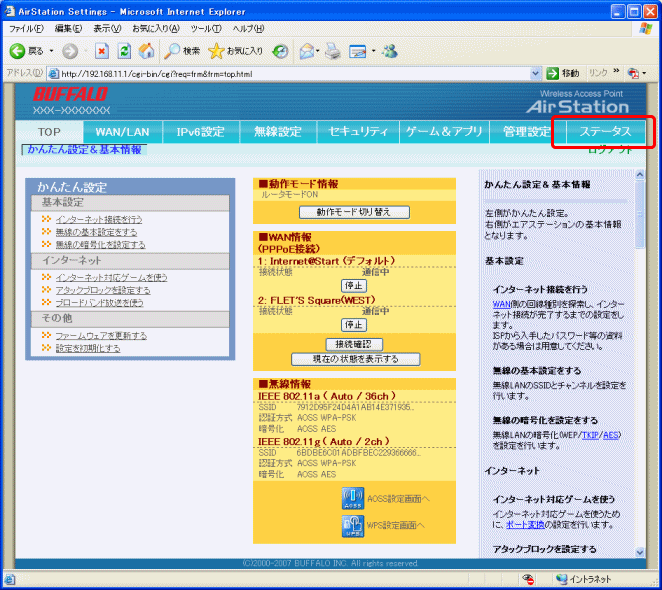Screen dimensions: 662x590
Task: Switch to the セキュリティ tab
Action: pyautogui.click(x=358, y=132)
